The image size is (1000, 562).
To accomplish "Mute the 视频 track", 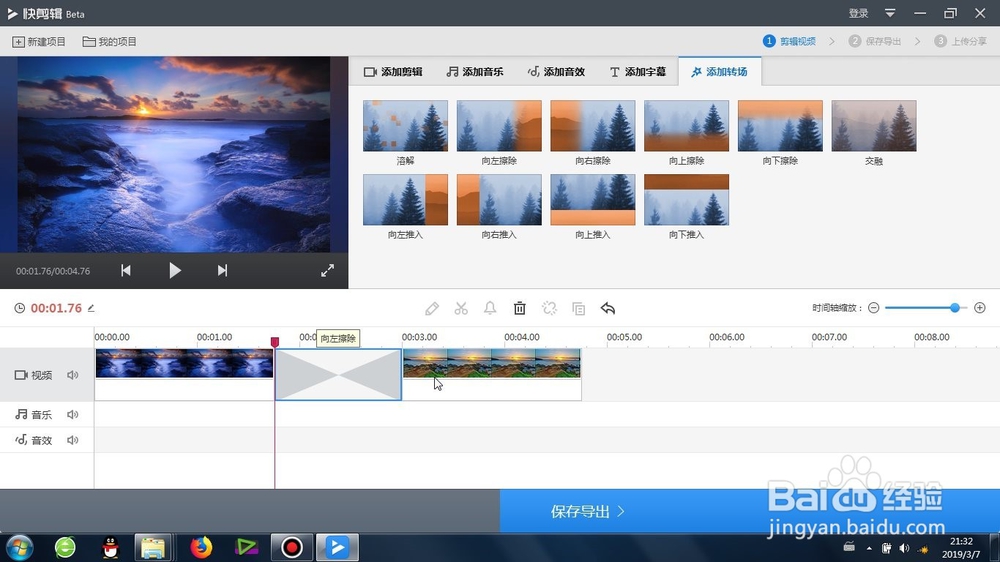I will pyautogui.click(x=73, y=375).
